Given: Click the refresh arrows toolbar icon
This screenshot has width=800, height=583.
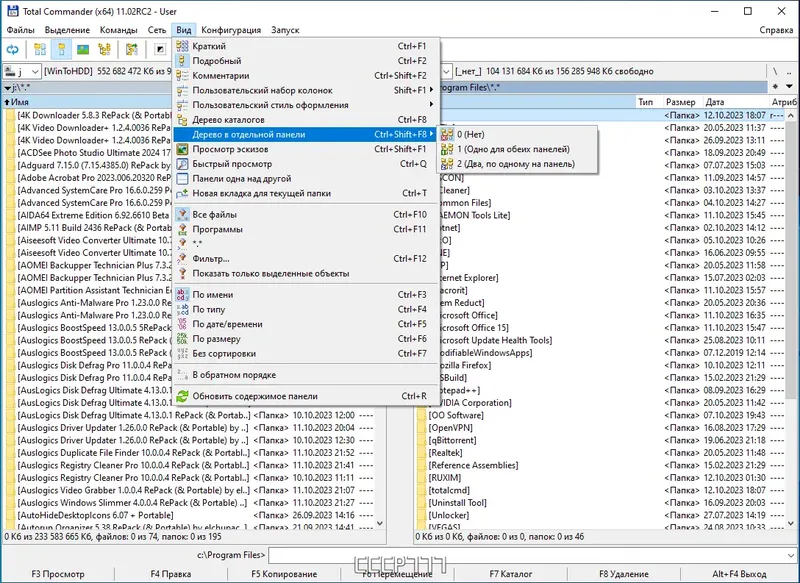Looking at the screenshot, I should tap(12, 49).
